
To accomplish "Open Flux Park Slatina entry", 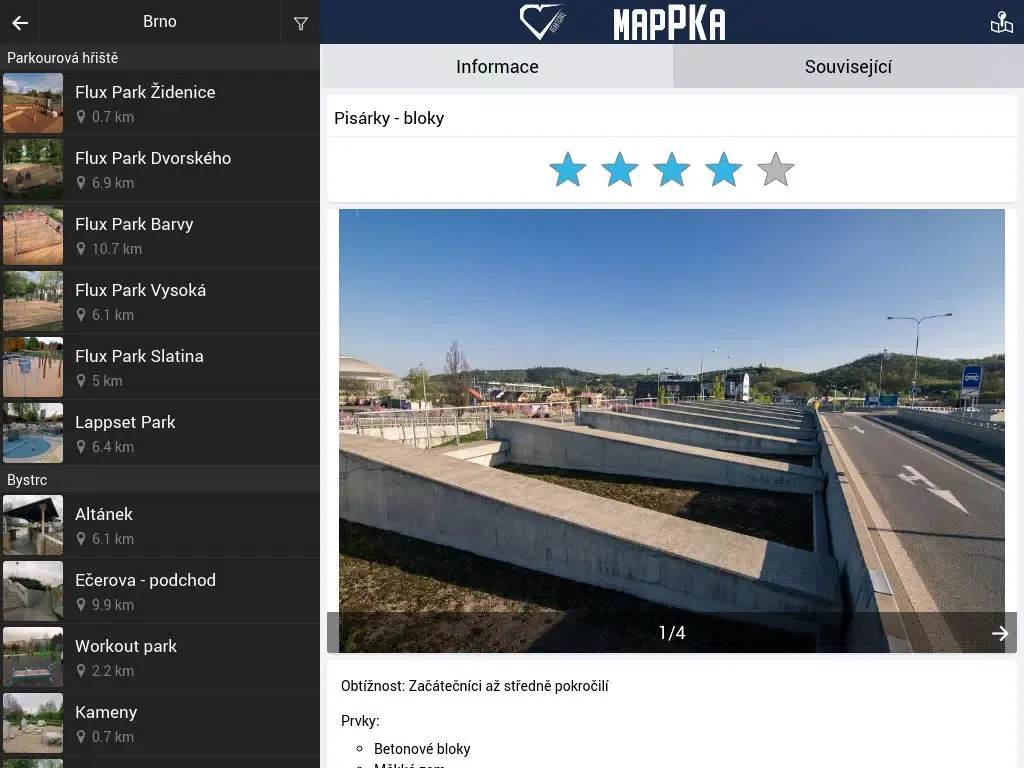I will tap(160, 367).
